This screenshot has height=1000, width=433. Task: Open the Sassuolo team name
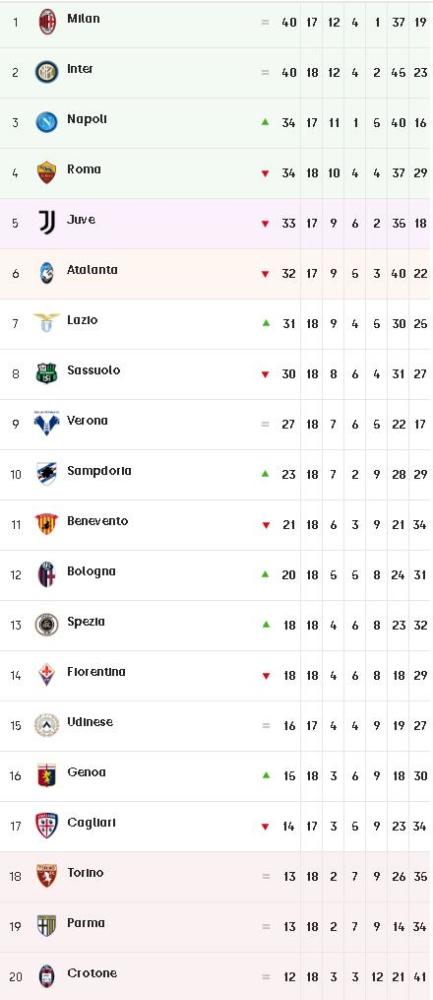[x=94, y=370]
